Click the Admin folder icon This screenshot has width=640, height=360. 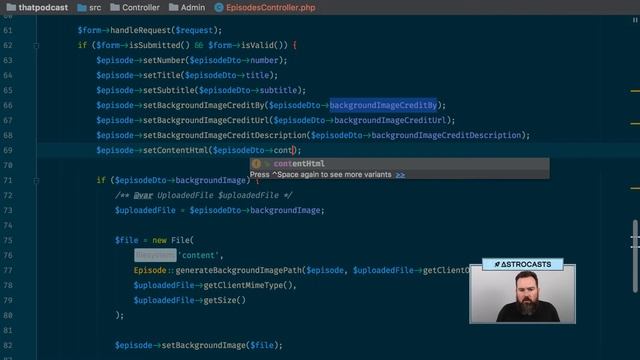coord(173,7)
